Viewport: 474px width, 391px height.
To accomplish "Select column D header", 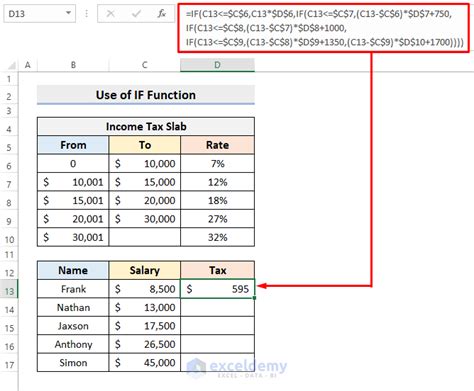I will coord(217,65).
